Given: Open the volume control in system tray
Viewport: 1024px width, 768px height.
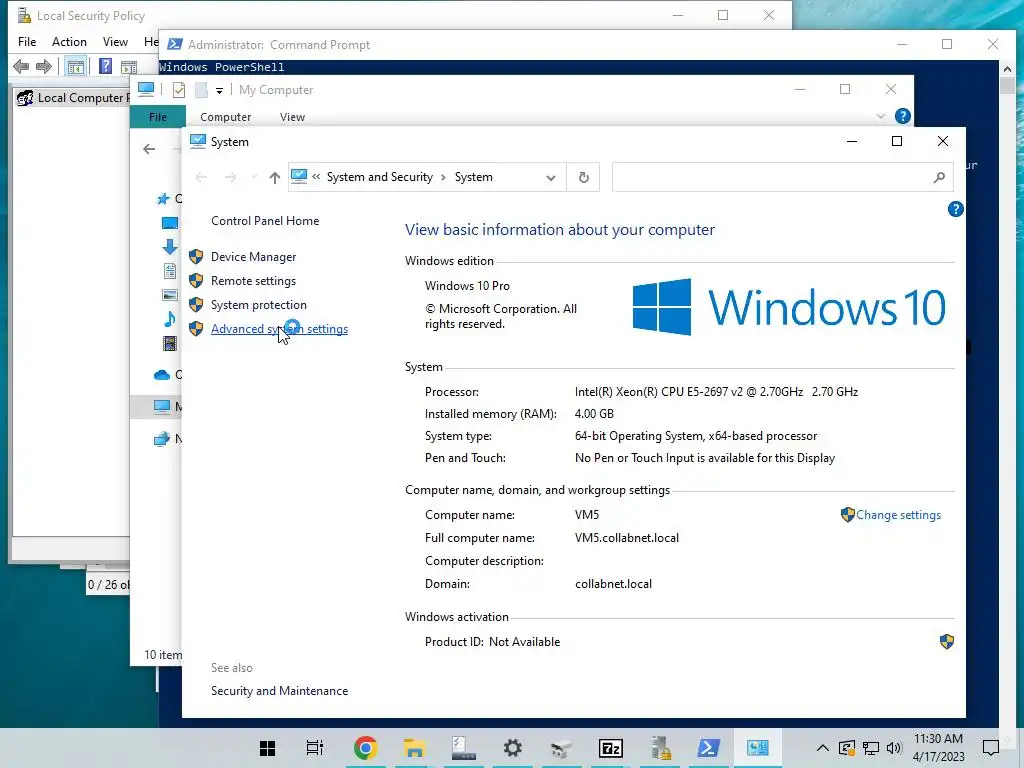Looking at the screenshot, I should pyautogui.click(x=894, y=748).
